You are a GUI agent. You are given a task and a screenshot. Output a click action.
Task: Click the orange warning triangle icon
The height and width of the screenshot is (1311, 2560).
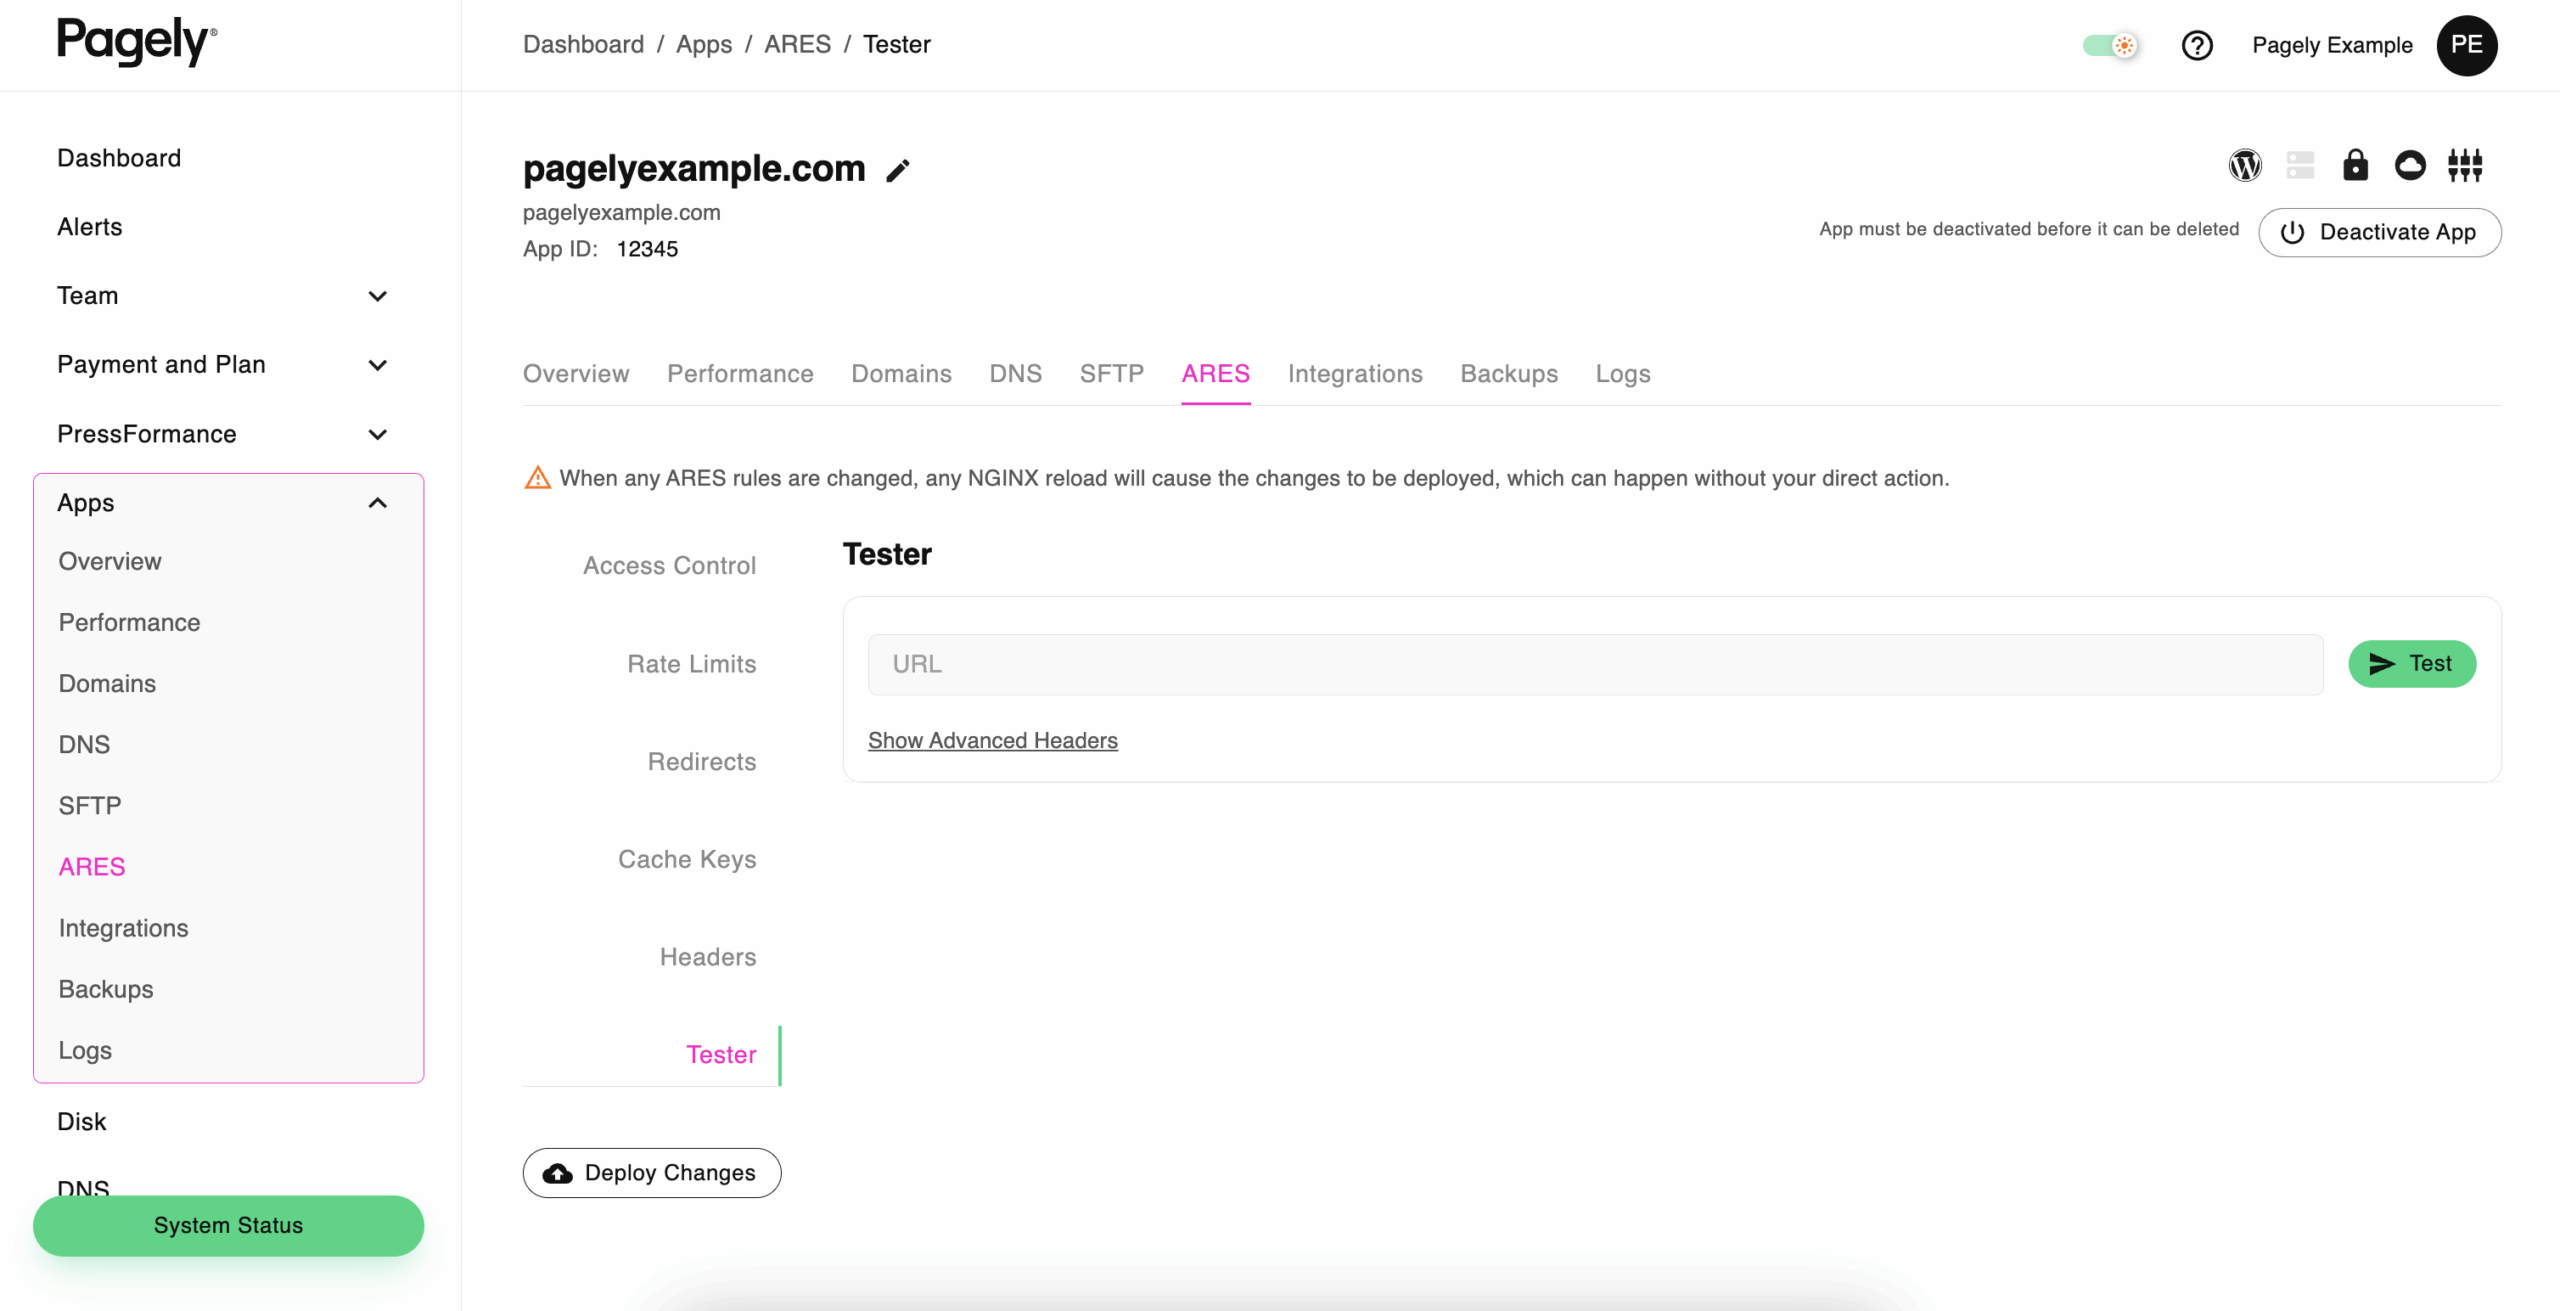(x=538, y=478)
